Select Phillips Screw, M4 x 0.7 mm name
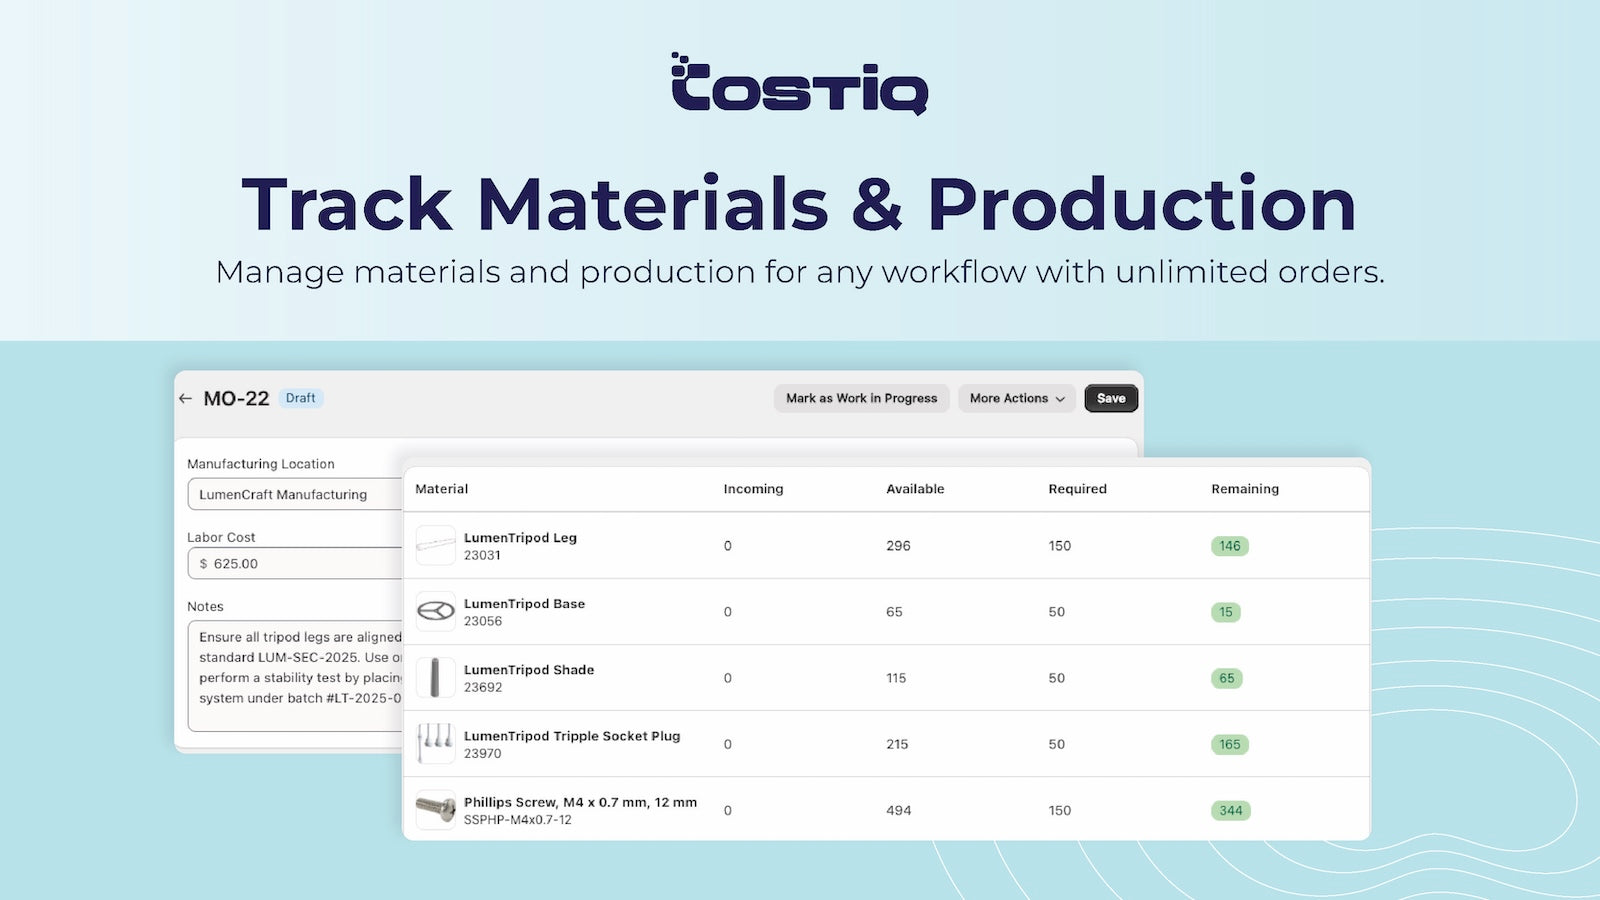 click(580, 802)
